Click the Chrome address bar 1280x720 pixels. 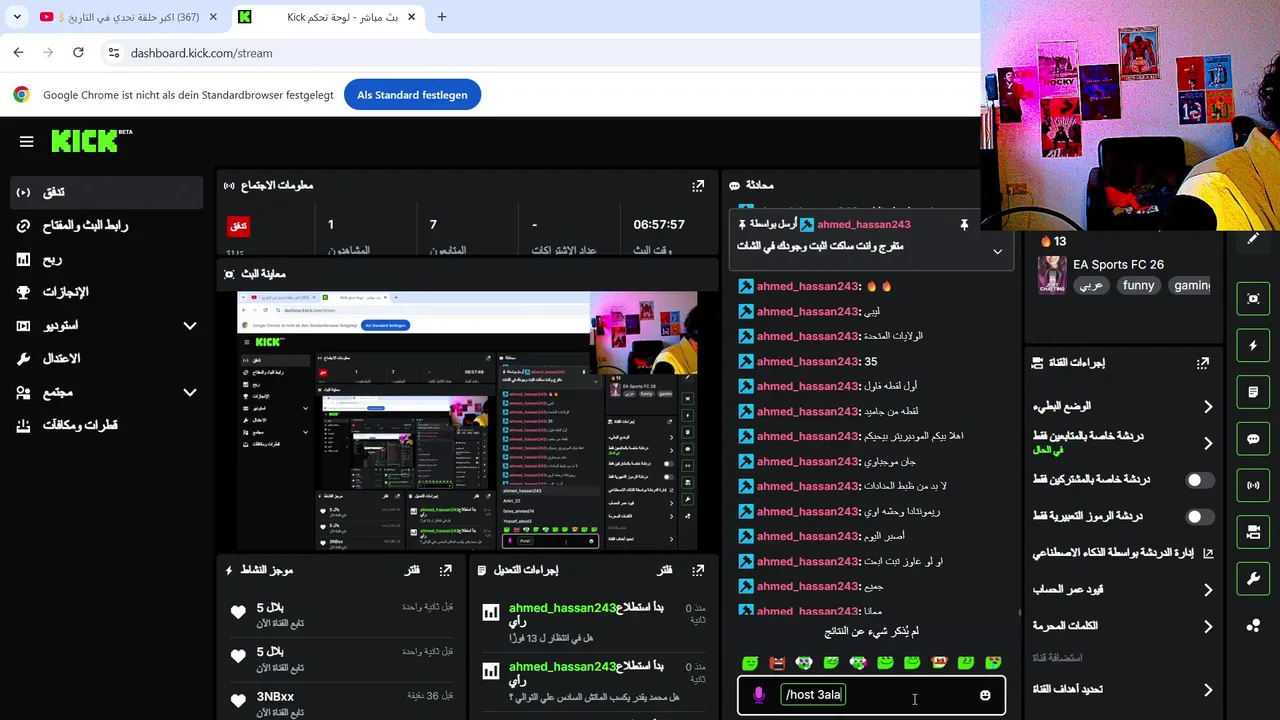[x=540, y=53]
